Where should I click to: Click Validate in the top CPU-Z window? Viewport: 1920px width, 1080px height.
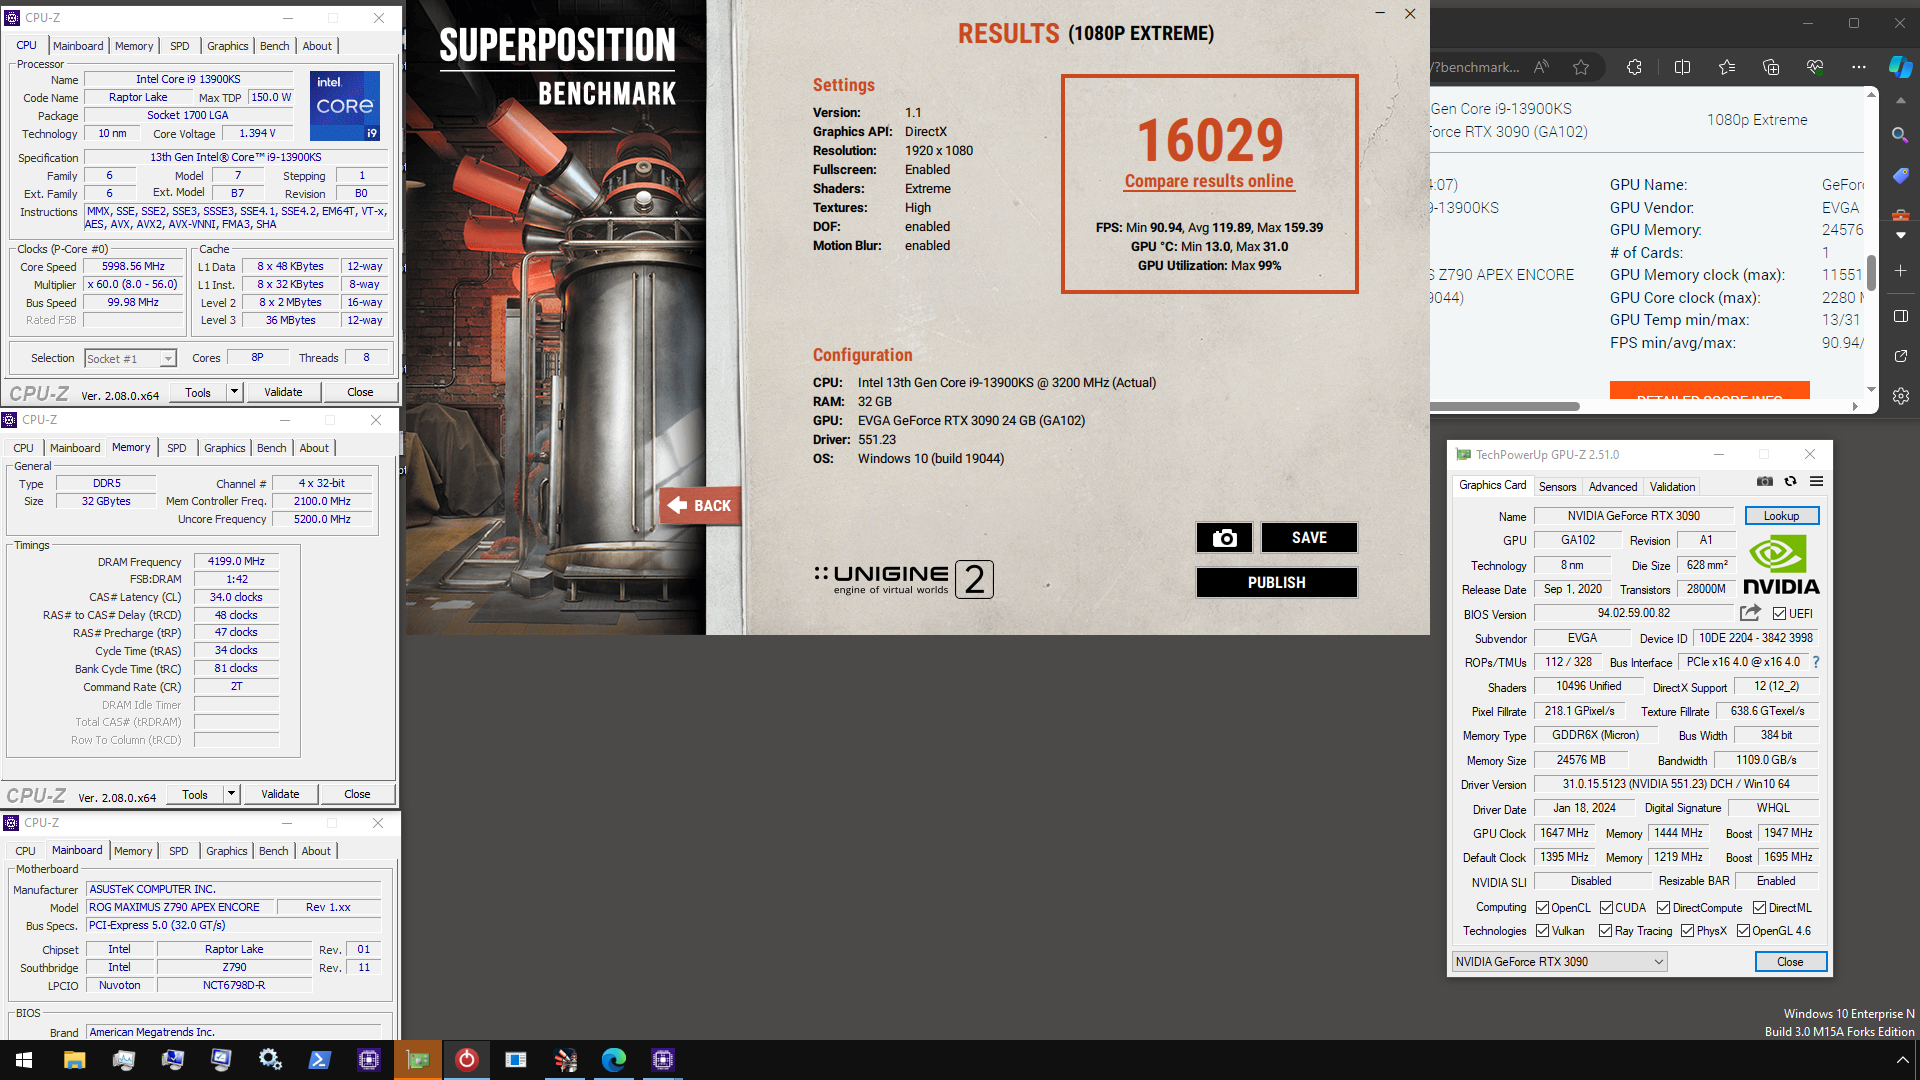[x=283, y=392]
